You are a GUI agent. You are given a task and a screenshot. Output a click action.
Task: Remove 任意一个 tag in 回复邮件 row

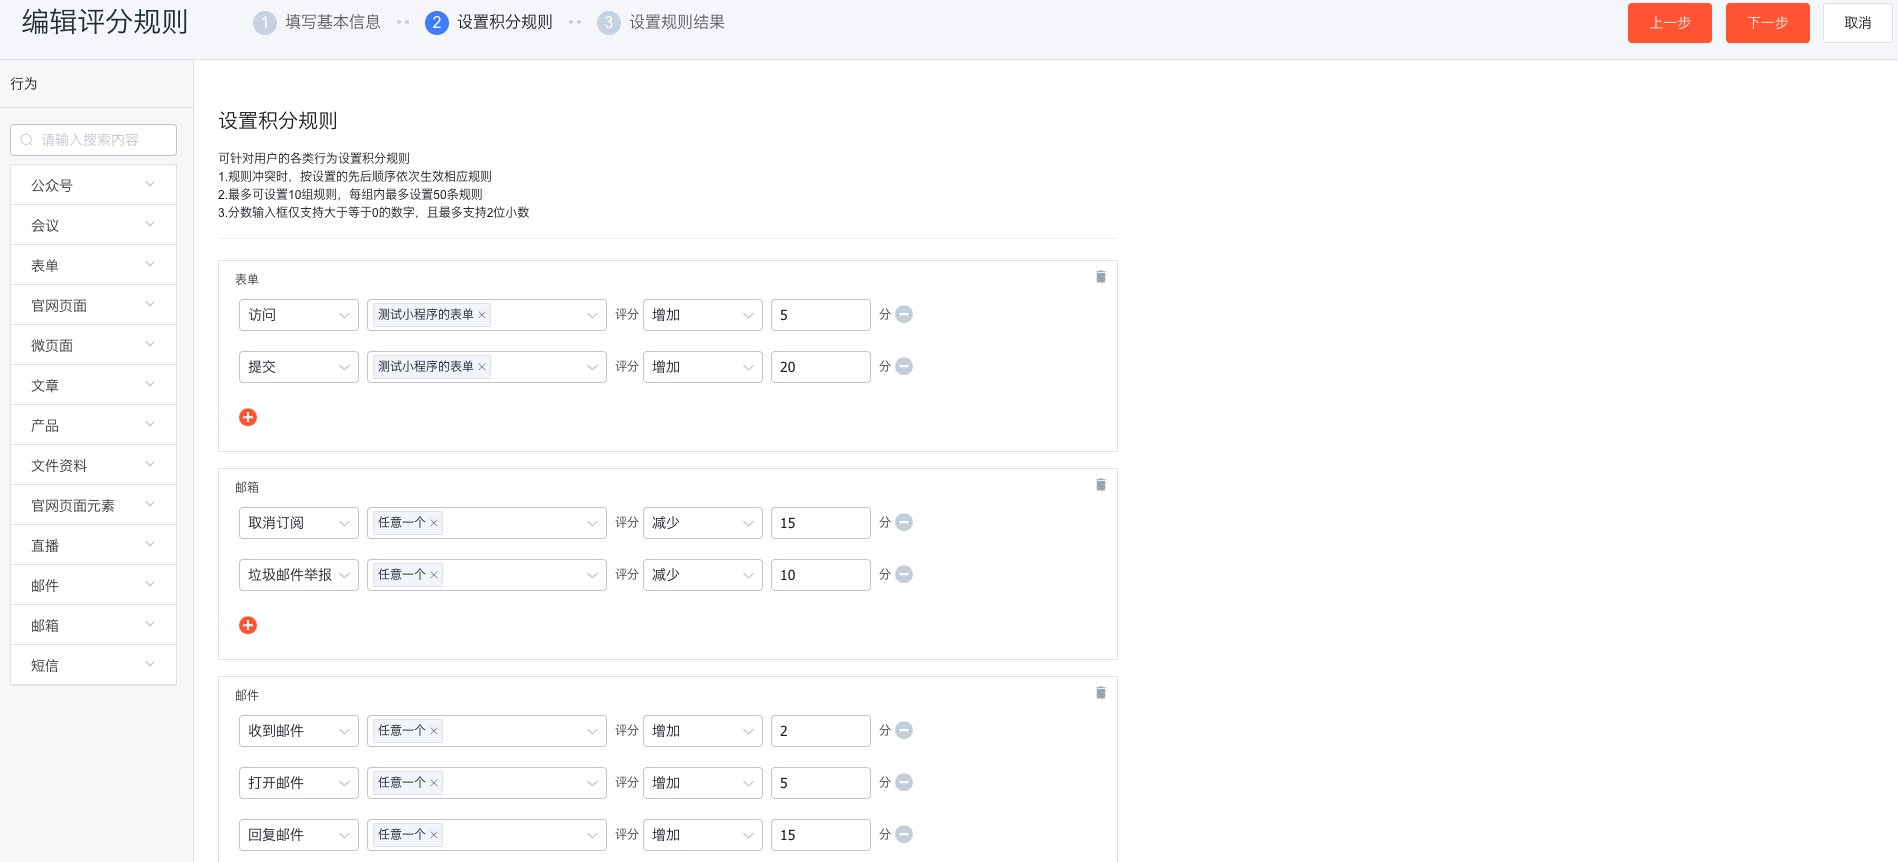(434, 835)
